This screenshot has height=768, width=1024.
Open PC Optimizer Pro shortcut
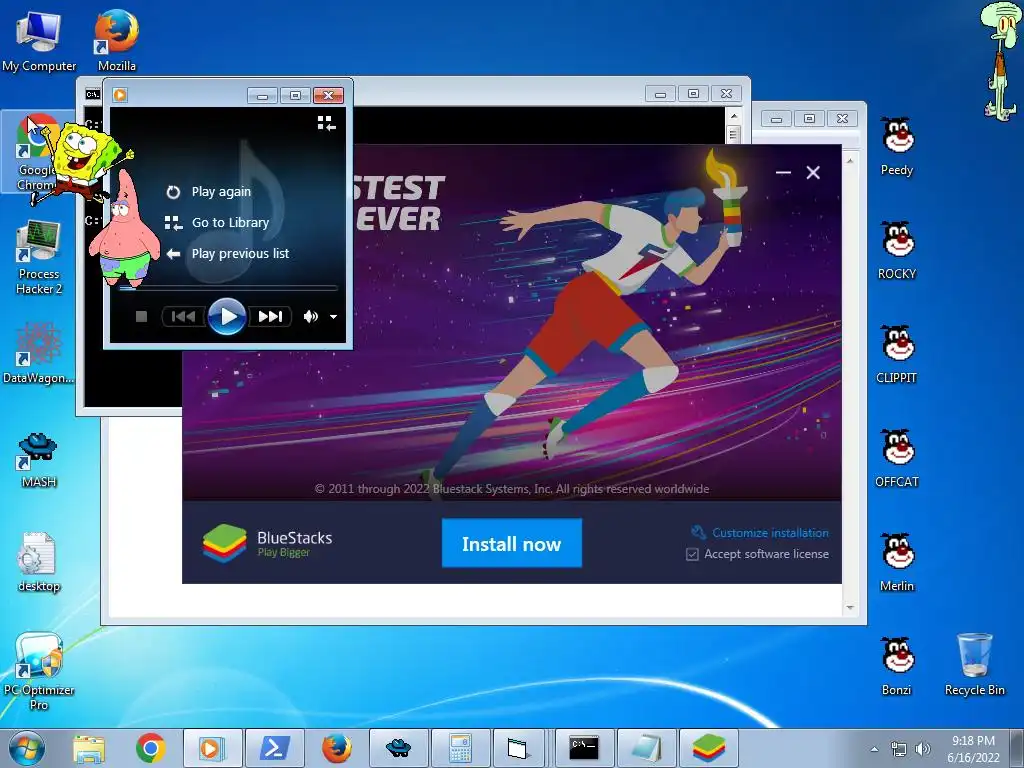(39, 671)
